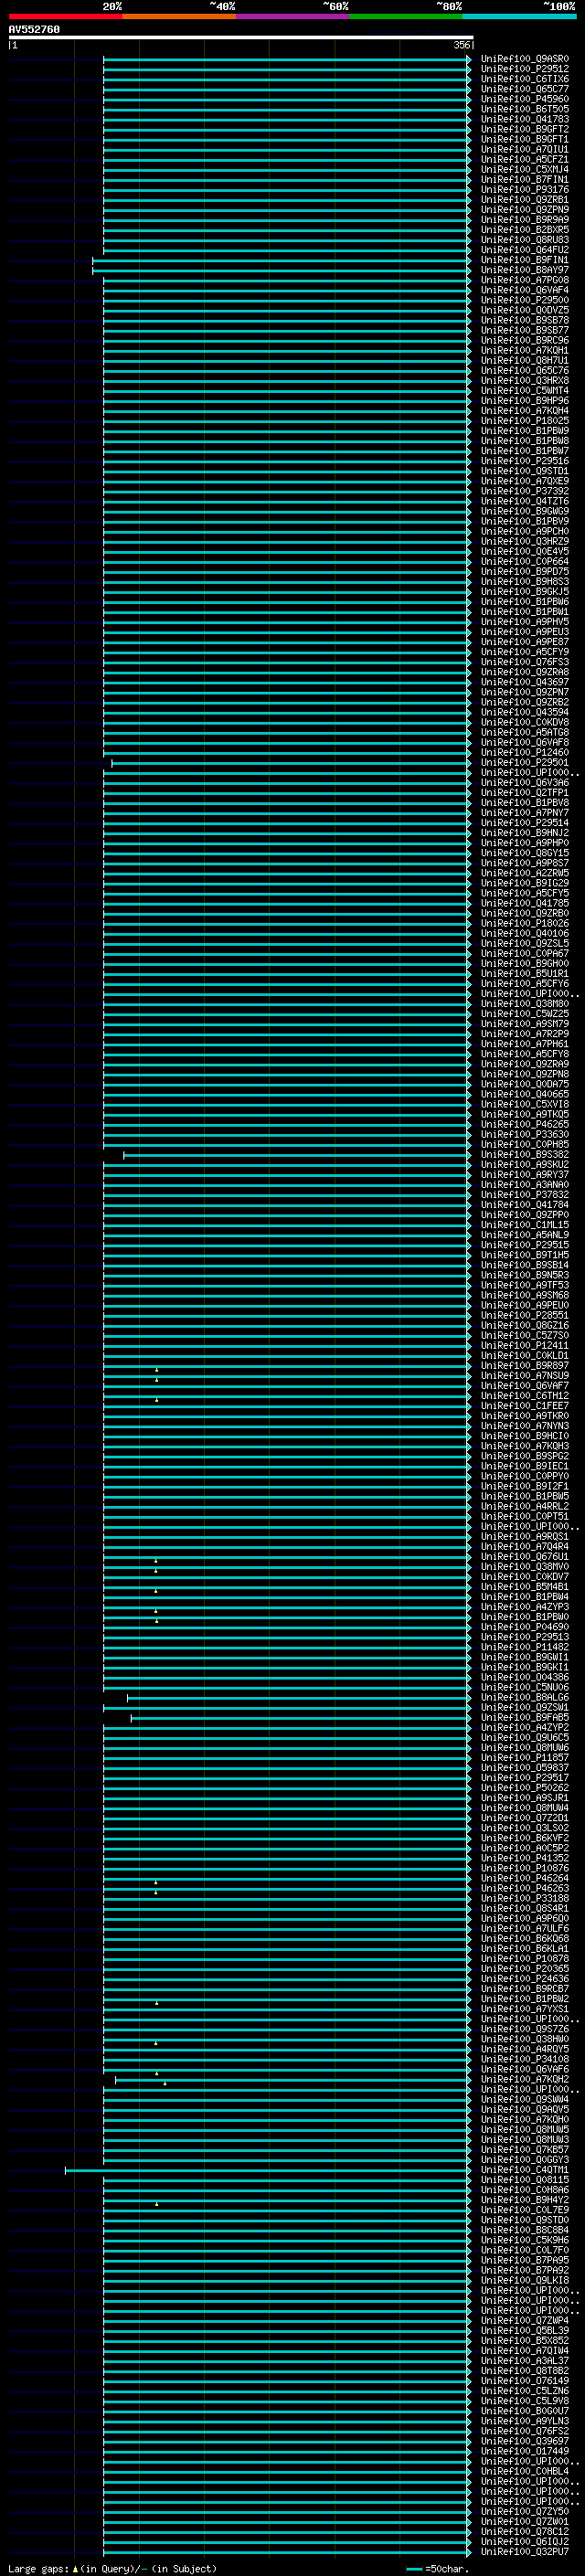Select hit label UniRef100_C6TIX6
This screenshot has height=2576, width=585.
pyautogui.click(x=525, y=79)
